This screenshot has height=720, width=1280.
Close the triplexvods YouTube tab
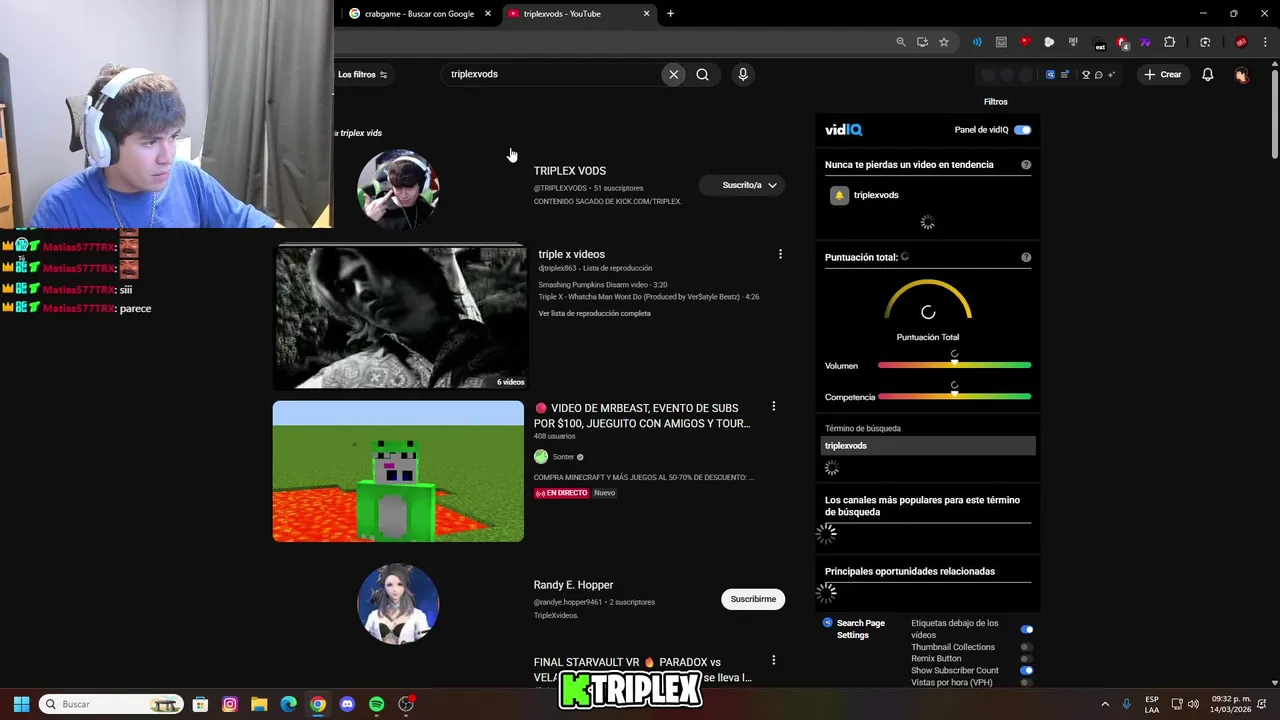tap(646, 14)
